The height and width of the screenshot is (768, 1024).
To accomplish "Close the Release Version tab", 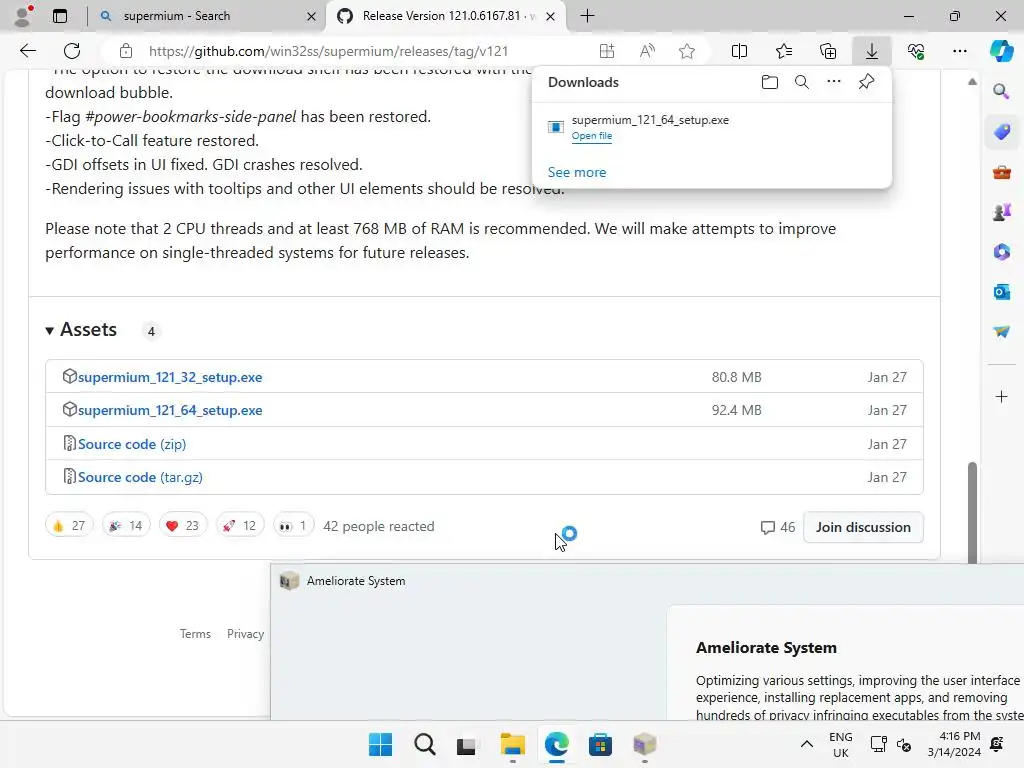I will [550, 16].
